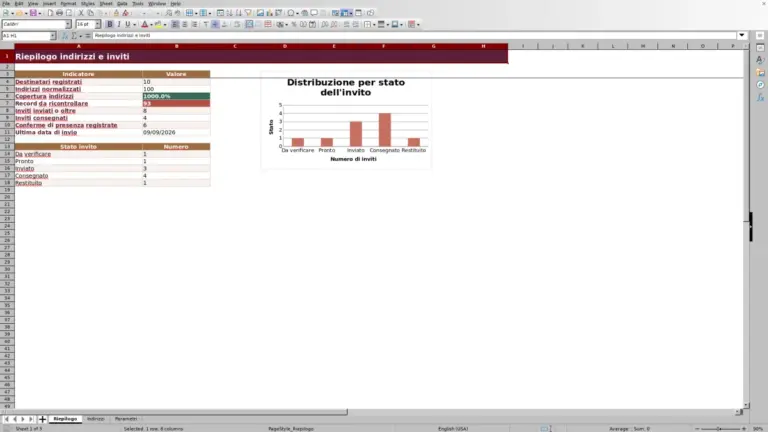Expand the formula bar with the arrow
The width and height of the screenshot is (768, 432).
[x=742, y=35]
